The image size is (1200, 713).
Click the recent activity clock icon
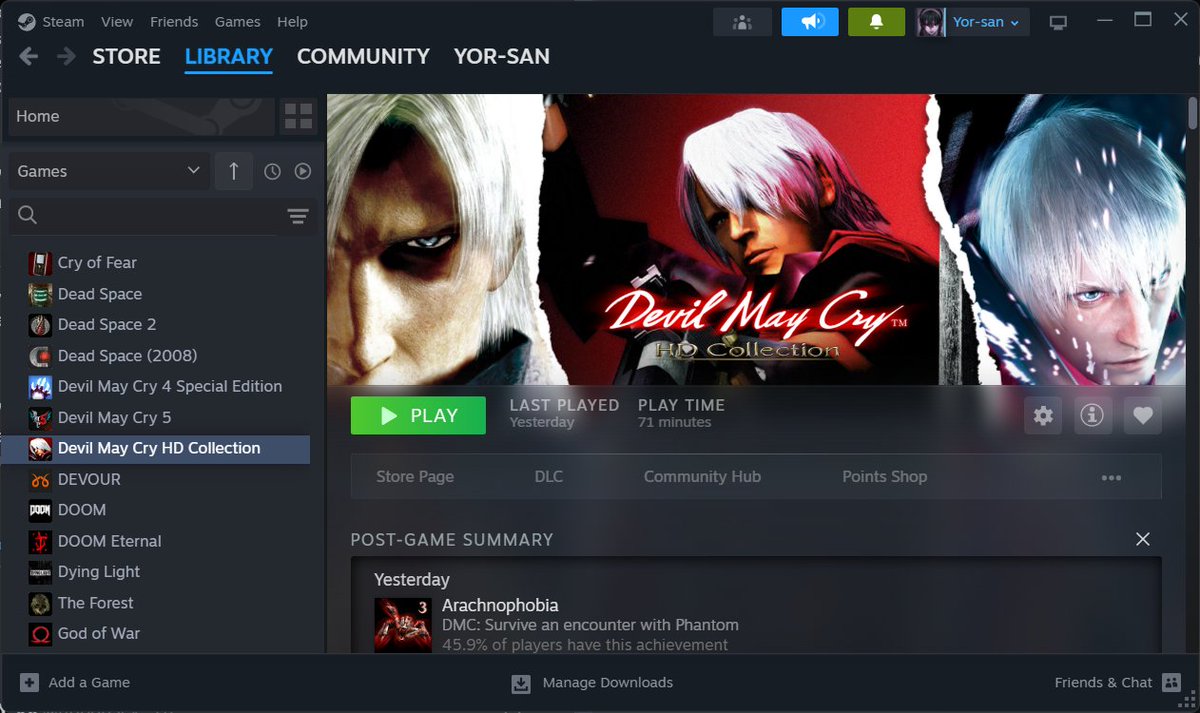click(272, 172)
